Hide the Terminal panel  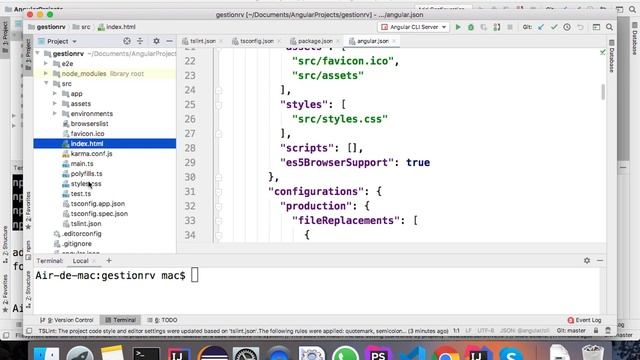coord(600,260)
